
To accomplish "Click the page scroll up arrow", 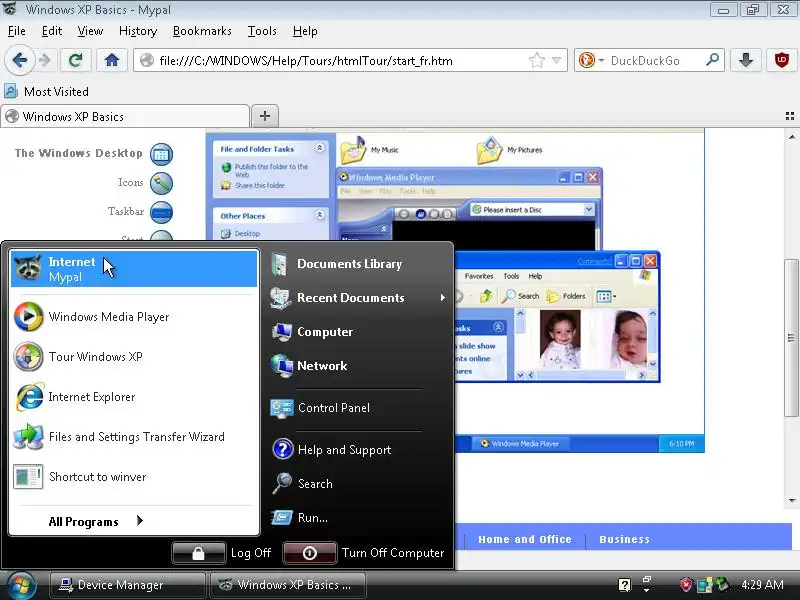I will pyautogui.click(x=791, y=137).
